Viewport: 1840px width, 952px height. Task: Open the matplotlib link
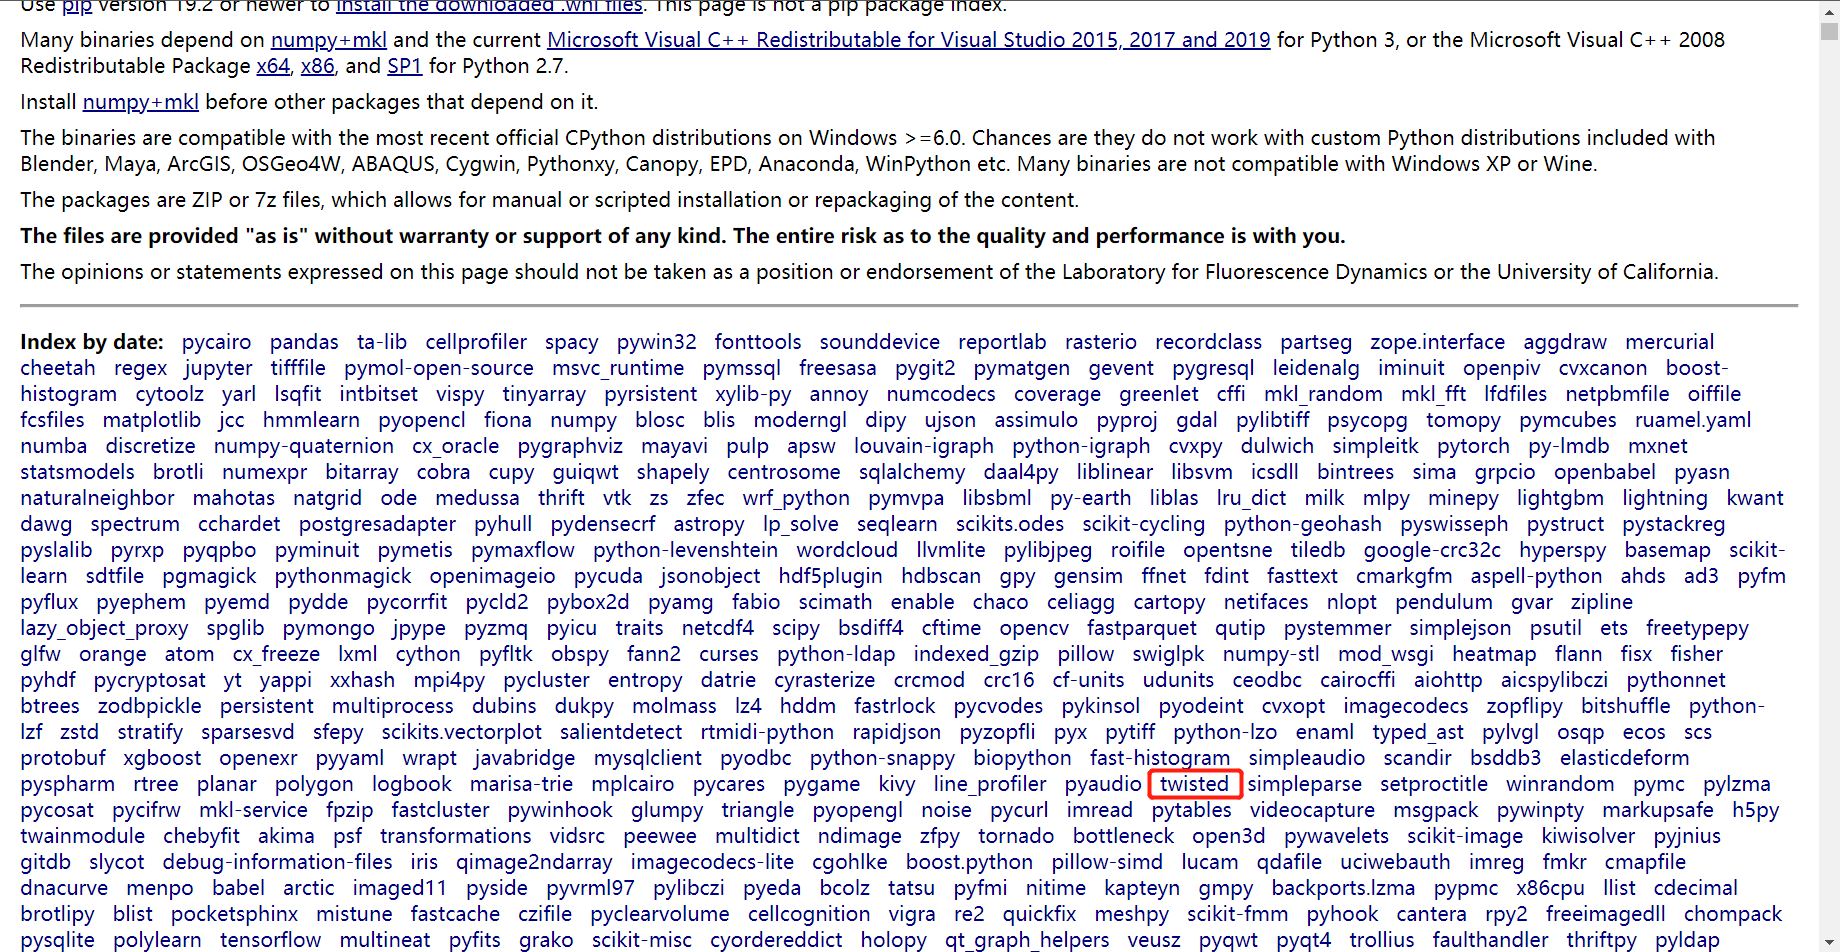pos(152,420)
